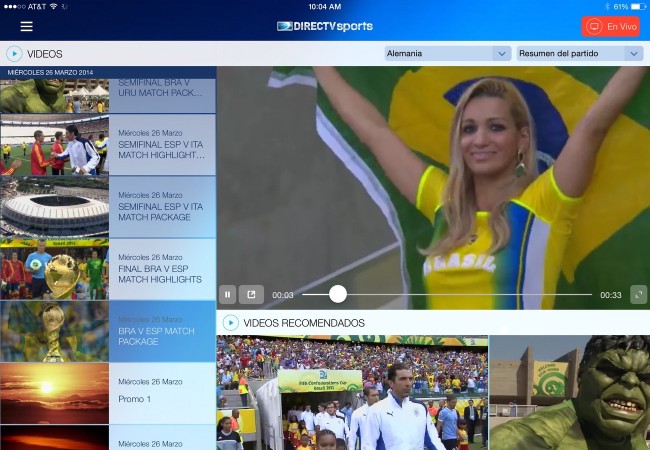Open the hamburger menu
The height and width of the screenshot is (450, 650).
click(x=27, y=26)
